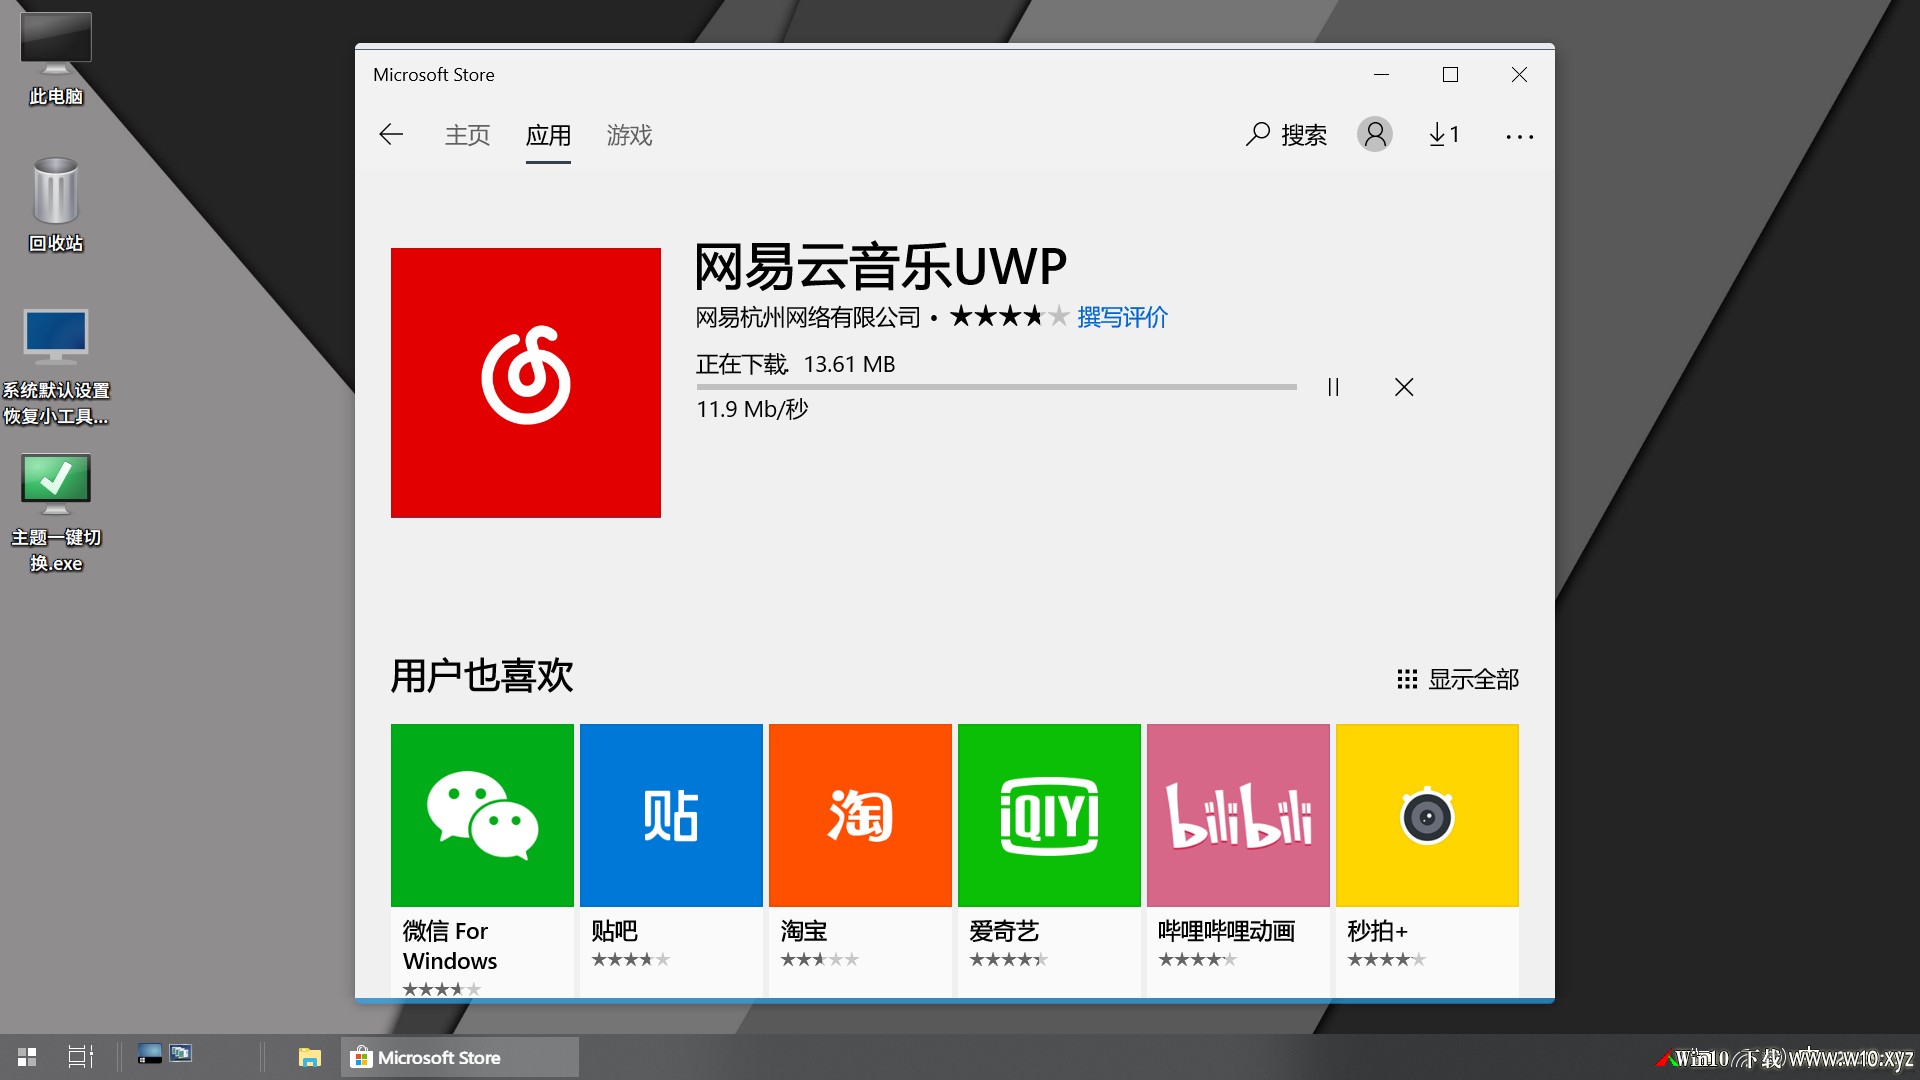
Task: Select the 回收站 desktop icon
Action: click(56, 205)
